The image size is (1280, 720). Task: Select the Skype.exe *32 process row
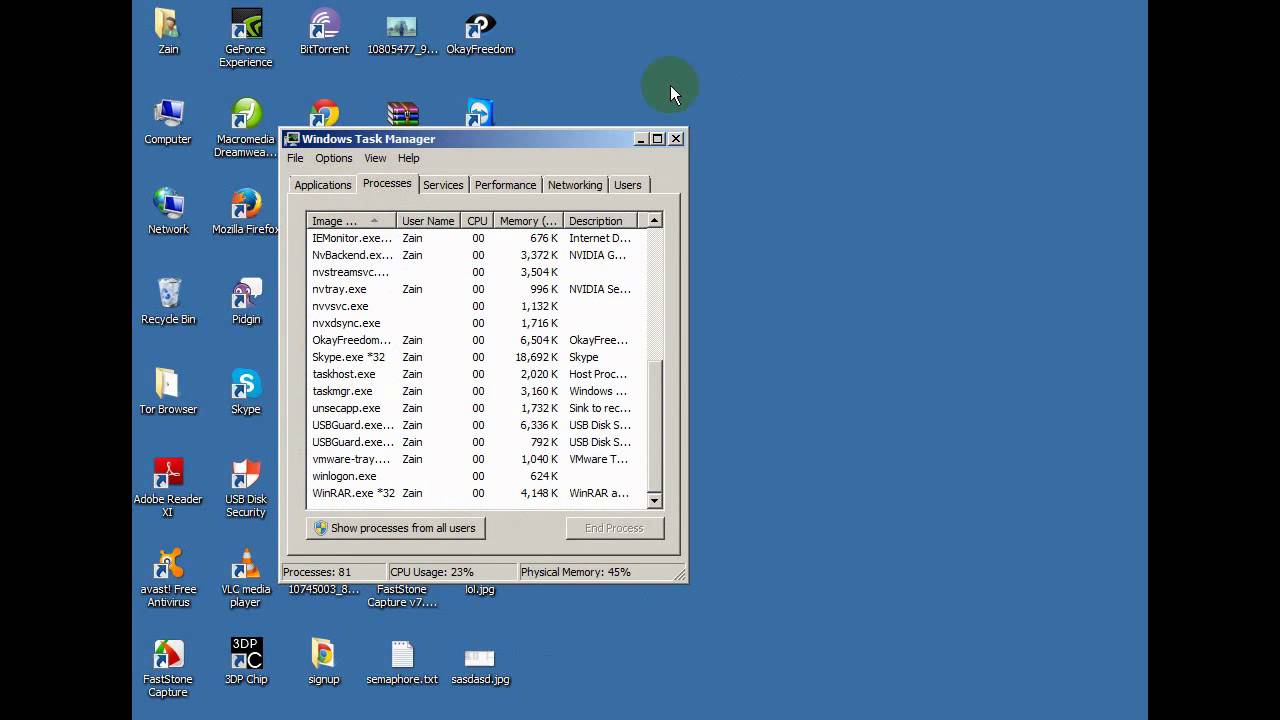coord(477,357)
